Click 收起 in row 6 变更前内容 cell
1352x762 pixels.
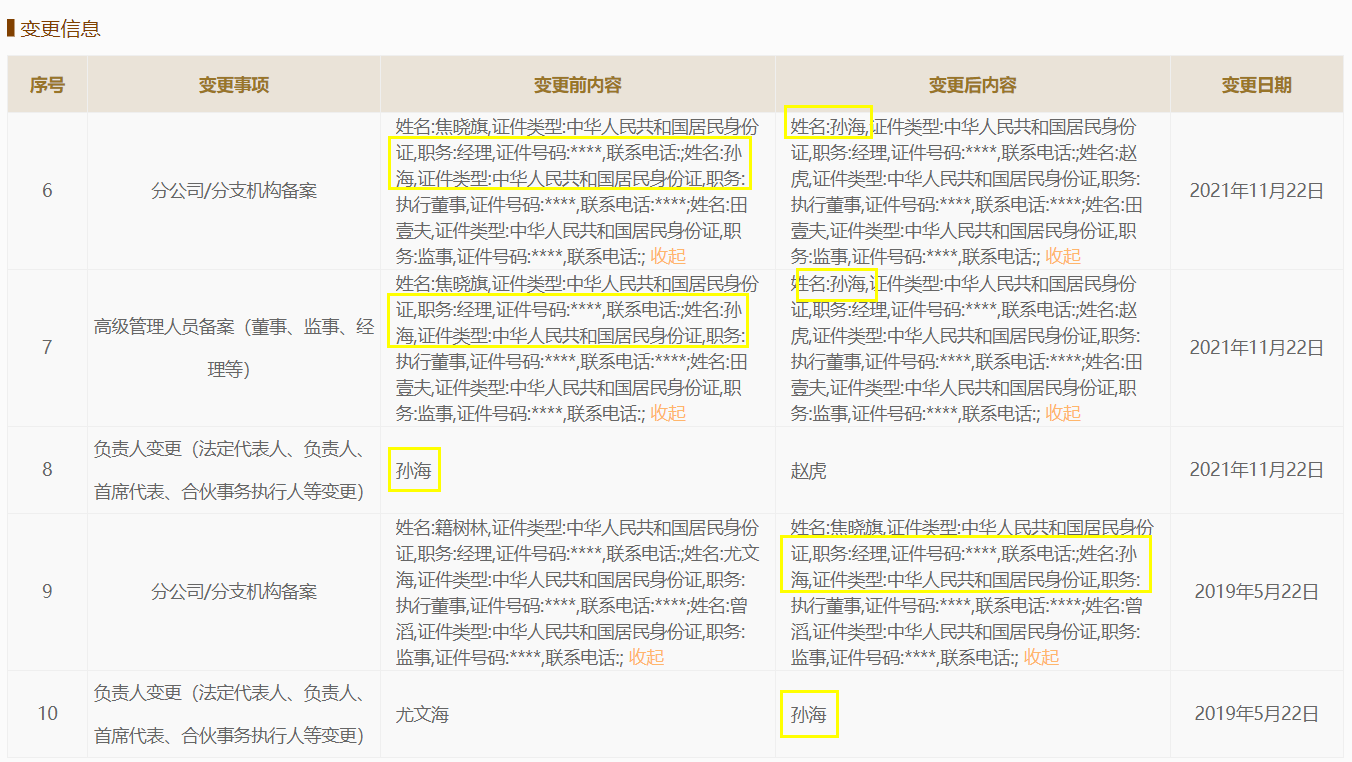668,256
